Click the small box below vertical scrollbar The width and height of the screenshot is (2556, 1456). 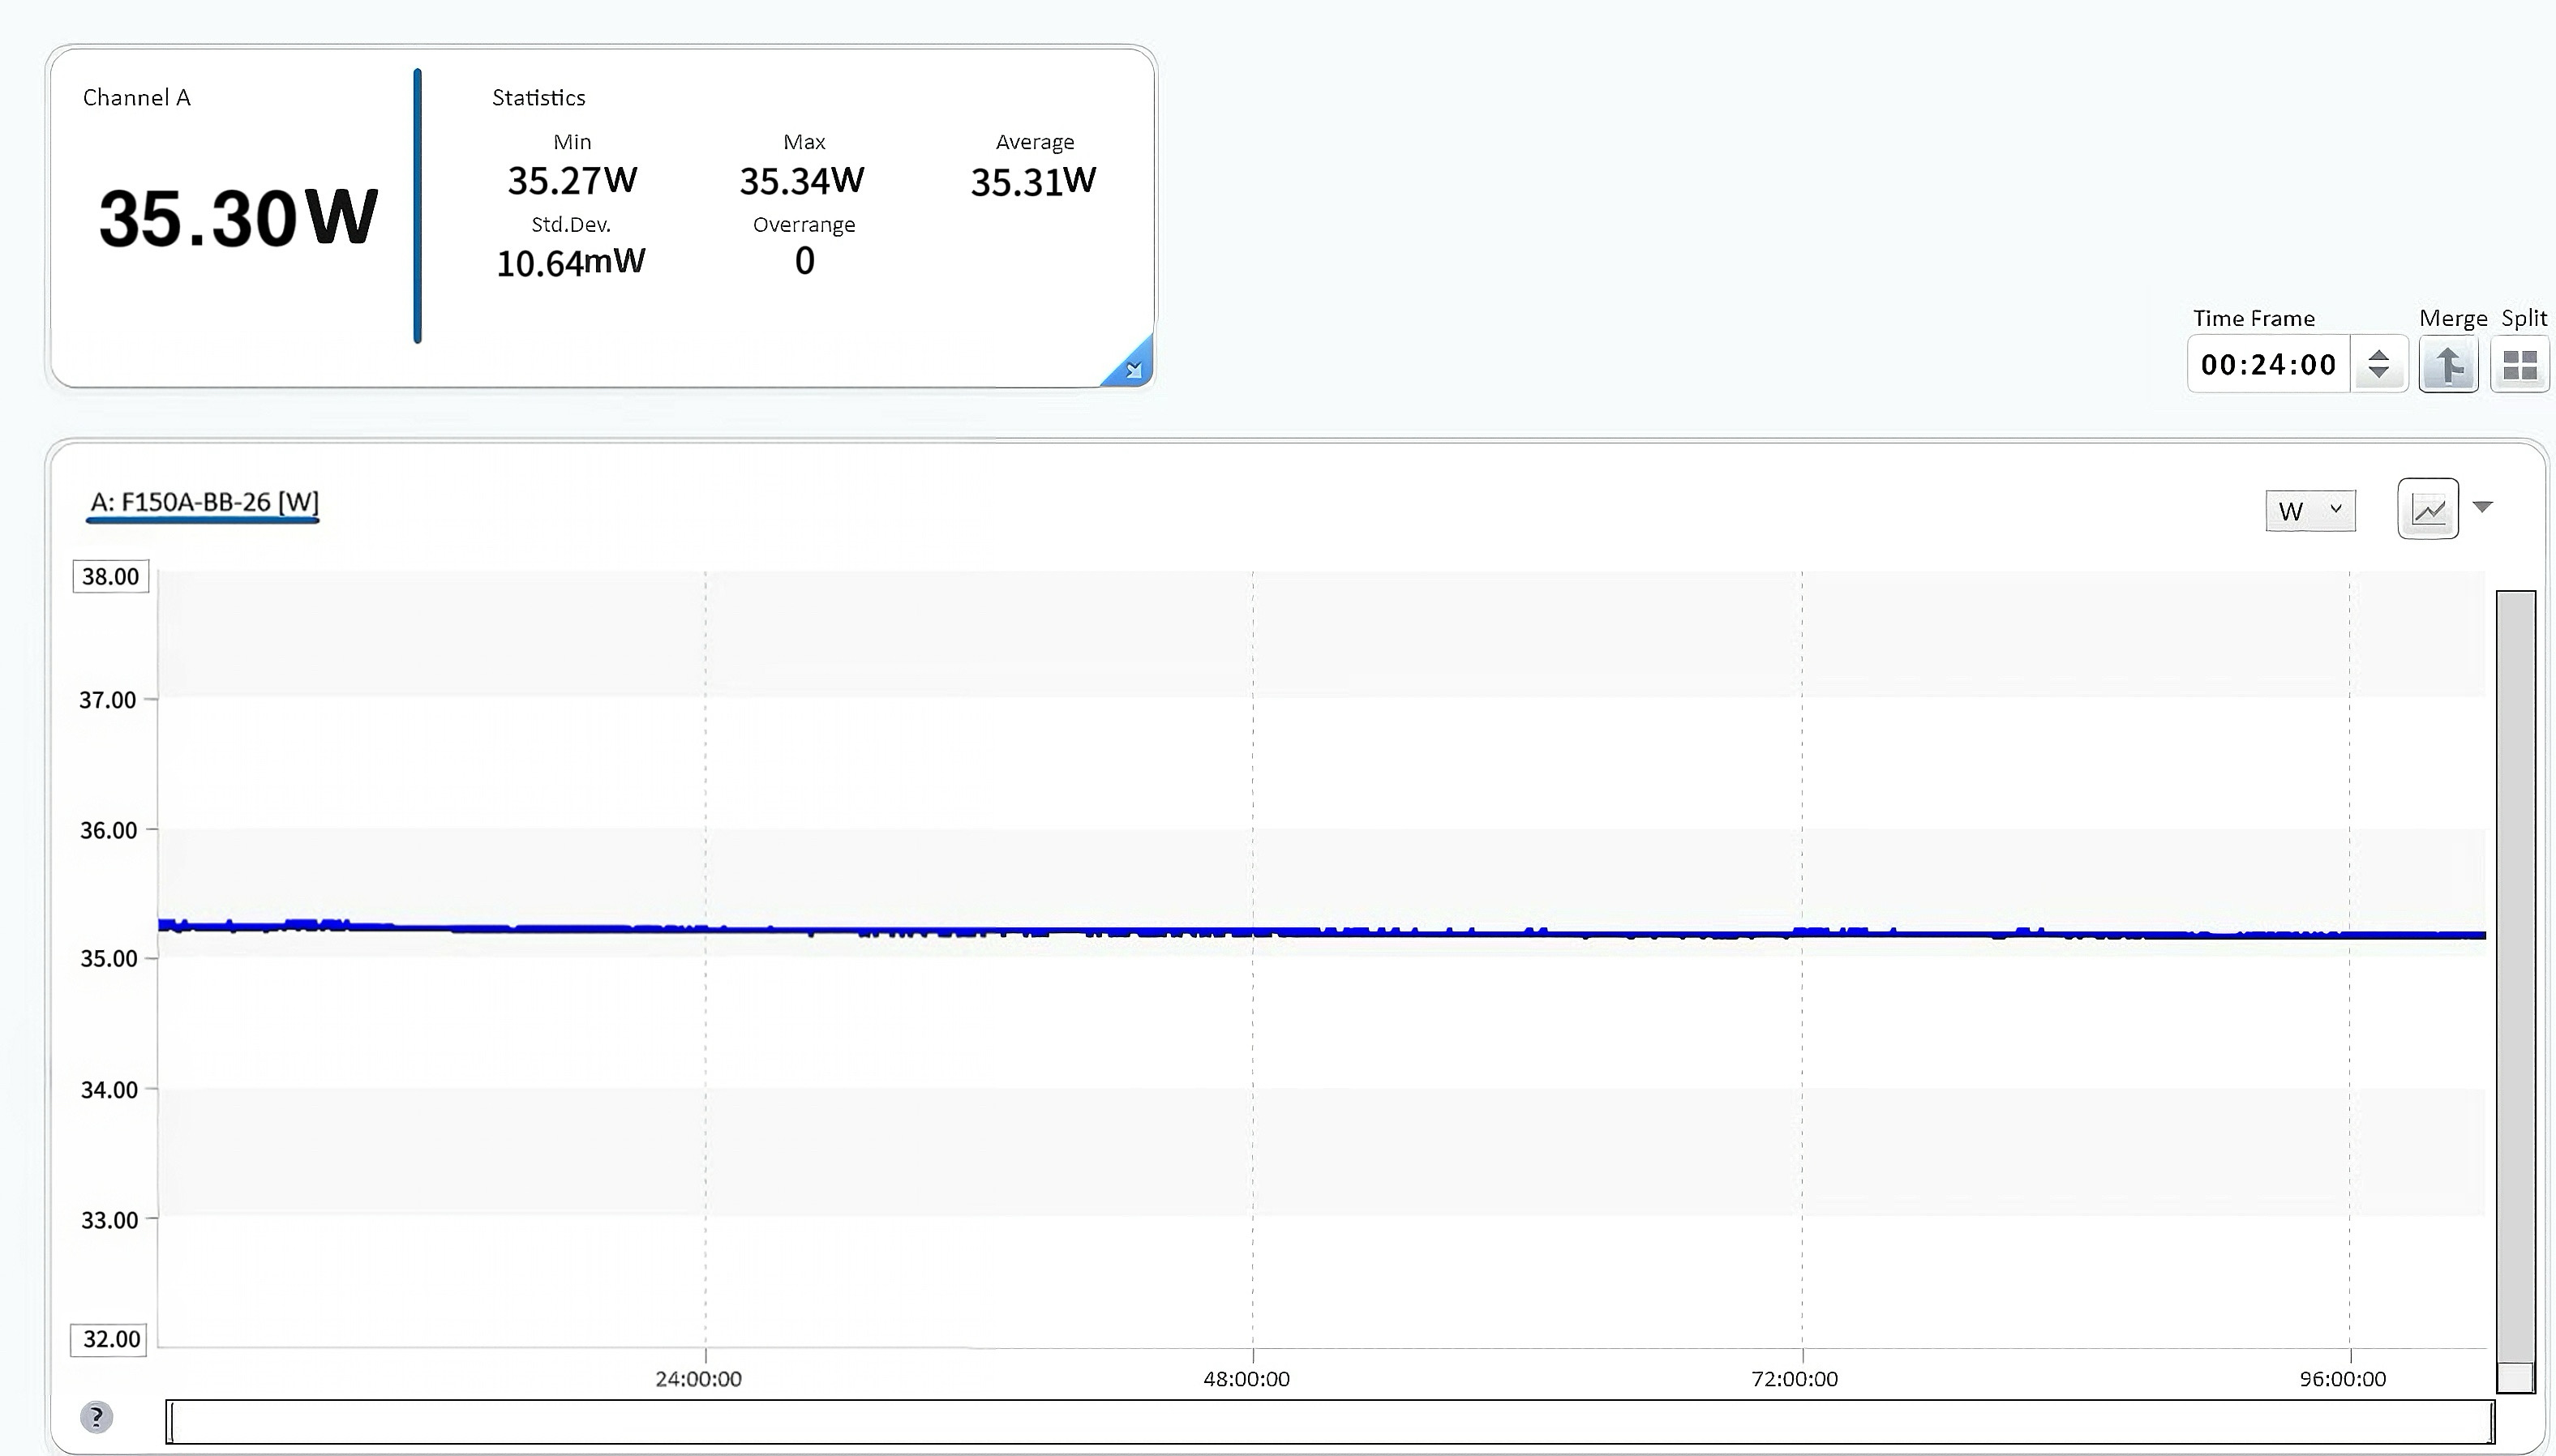[x=2515, y=1378]
